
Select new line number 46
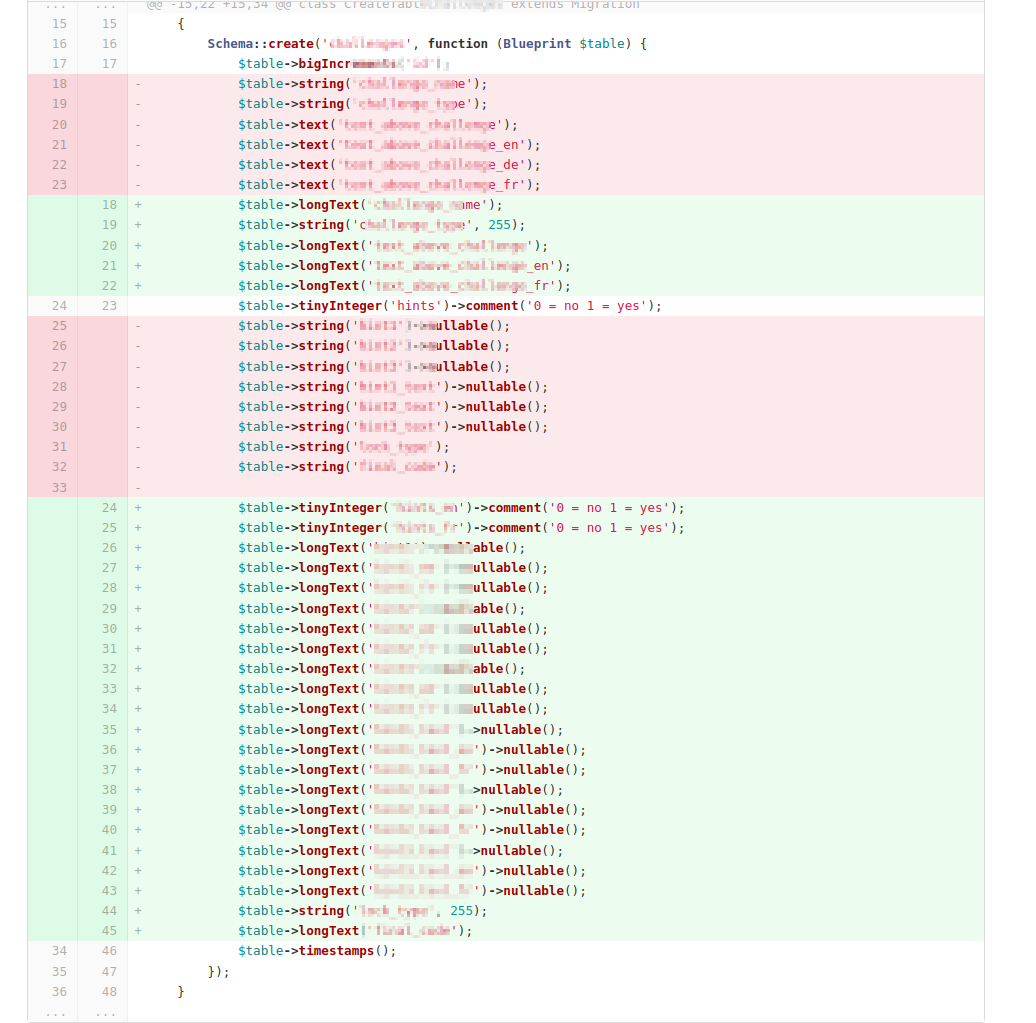[109, 951]
